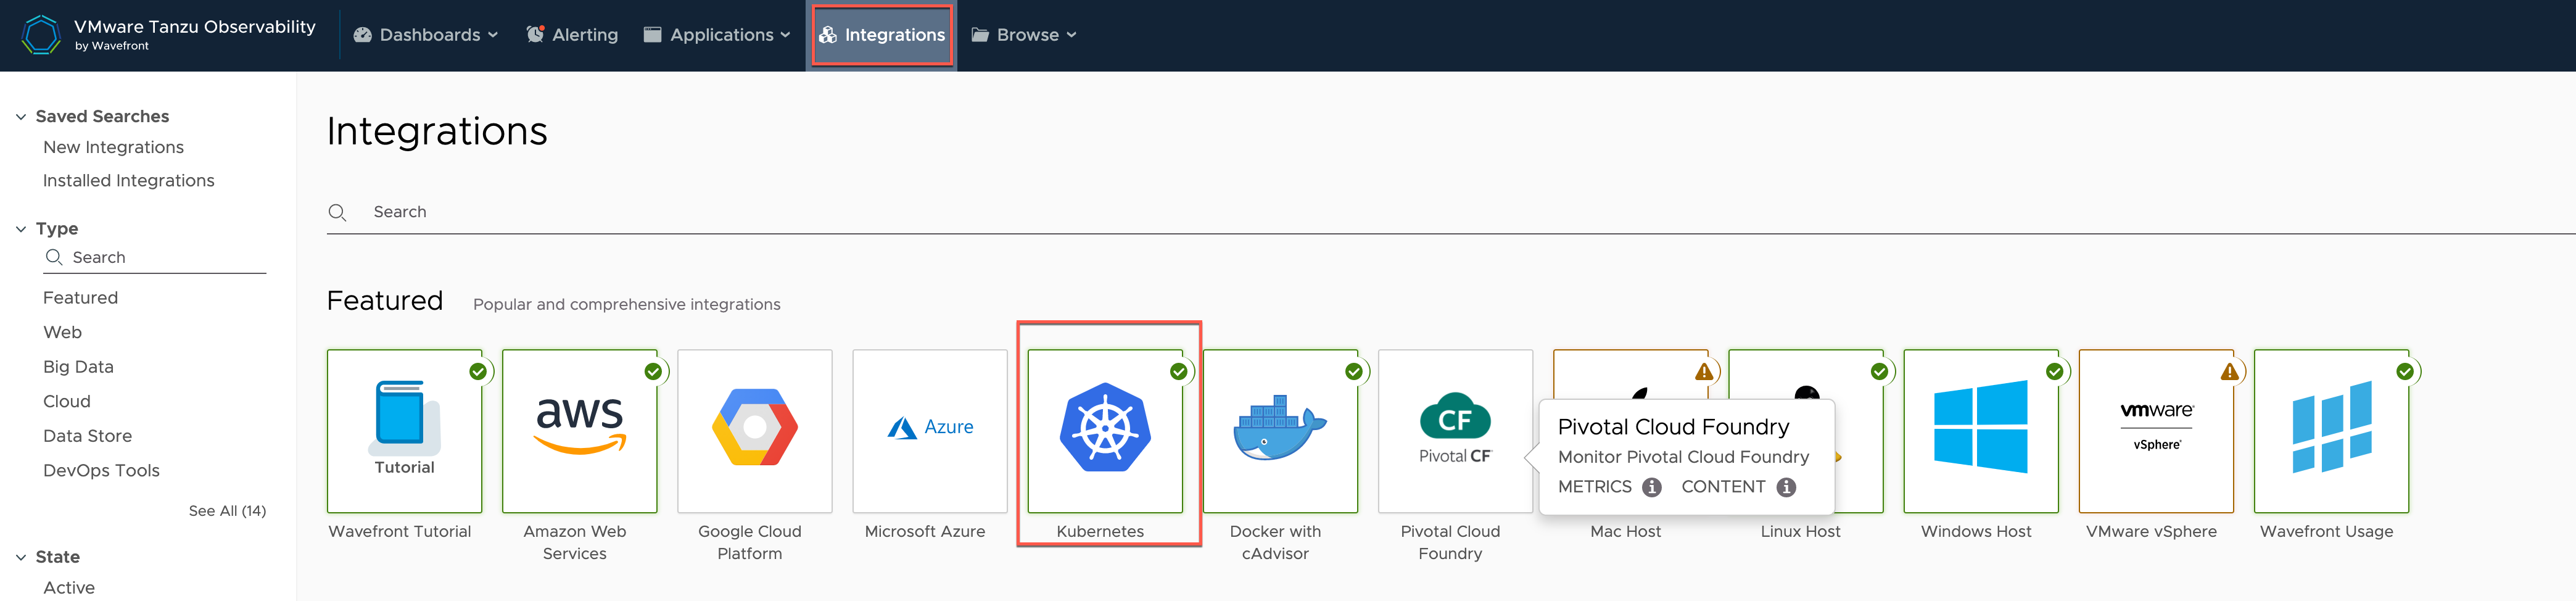Click the main integrations Search field
Image resolution: width=2576 pixels, height=601 pixels.
coord(1450,212)
